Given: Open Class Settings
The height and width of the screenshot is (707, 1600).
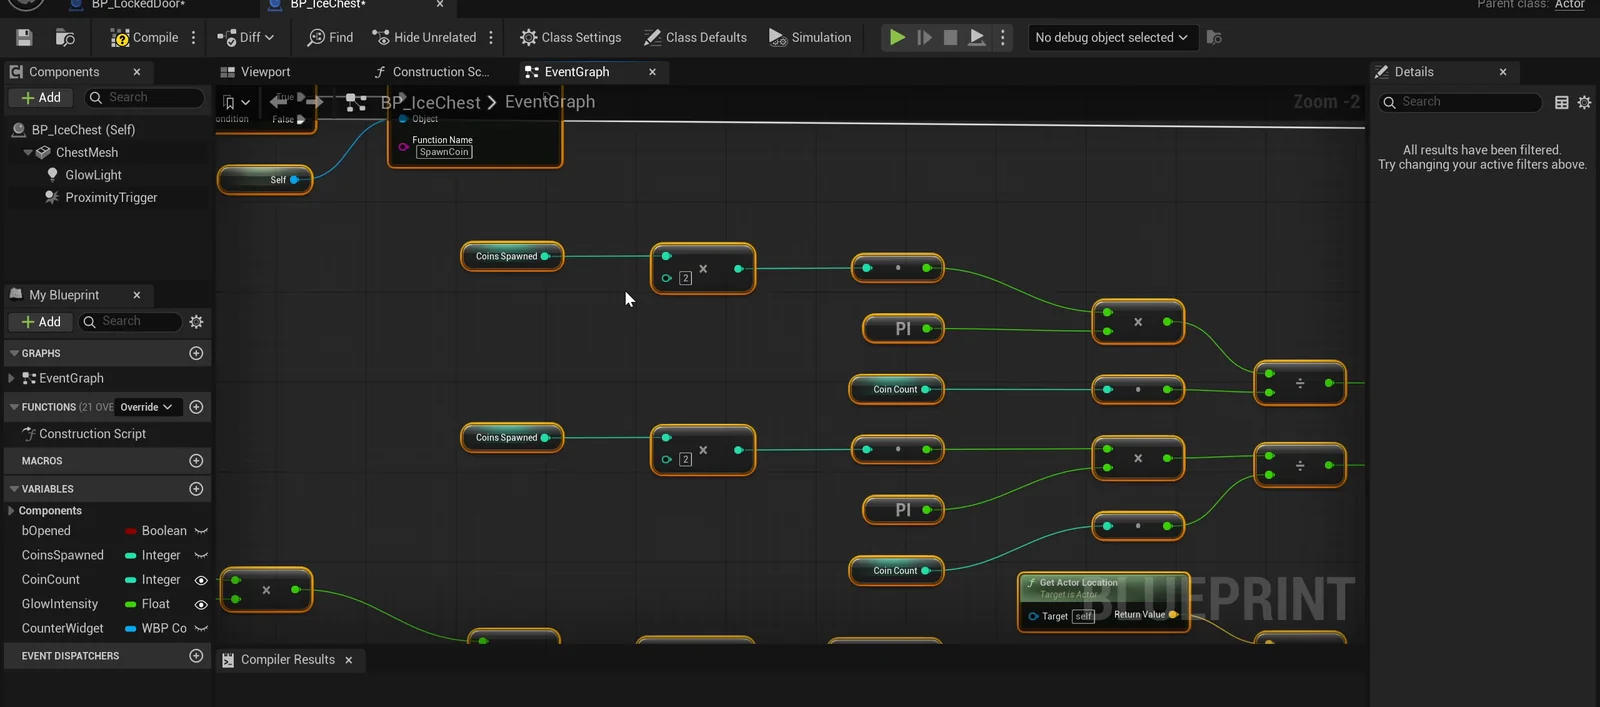Looking at the screenshot, I should pyautogui.click(x=571, y=38).
